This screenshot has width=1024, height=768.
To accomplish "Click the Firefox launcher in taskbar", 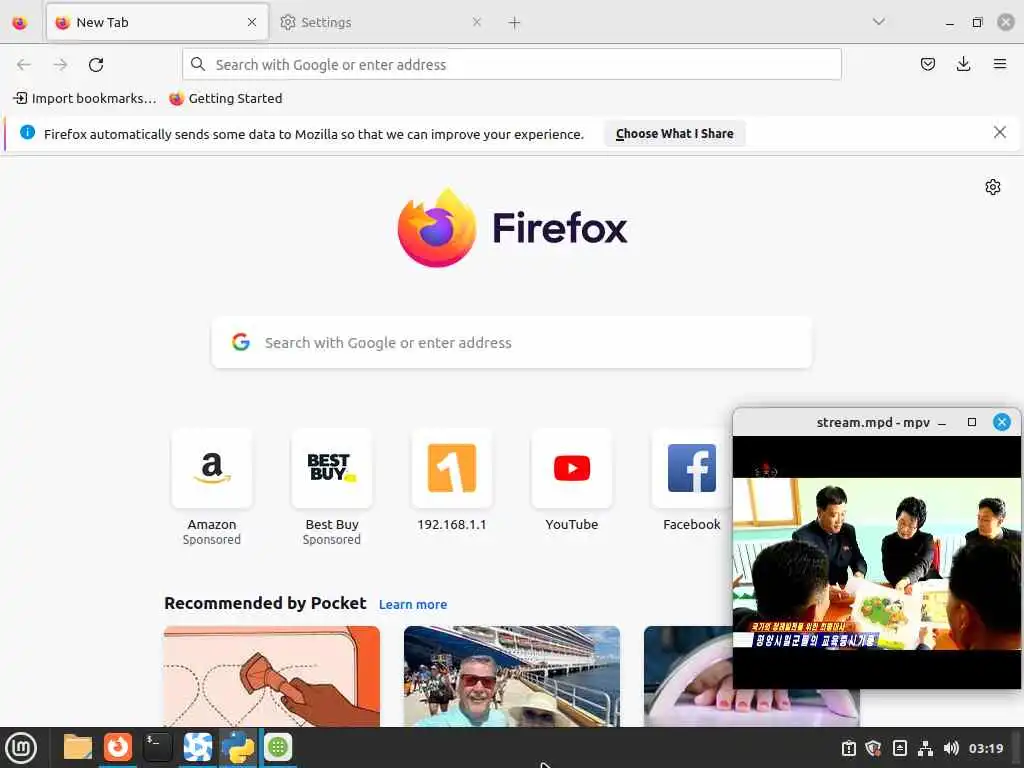I will pyautogui.click(x=118, y=747).
